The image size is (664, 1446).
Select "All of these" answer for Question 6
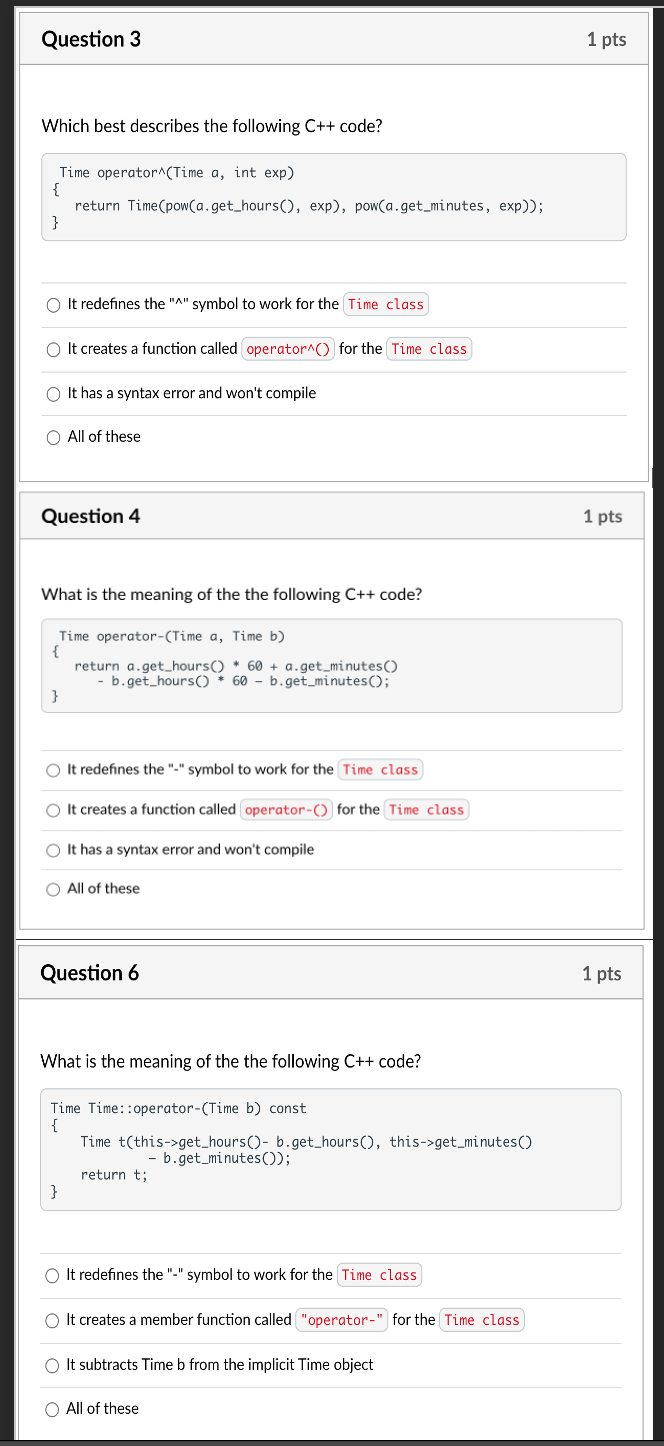pyautogui.click(x=51, y=1408)
